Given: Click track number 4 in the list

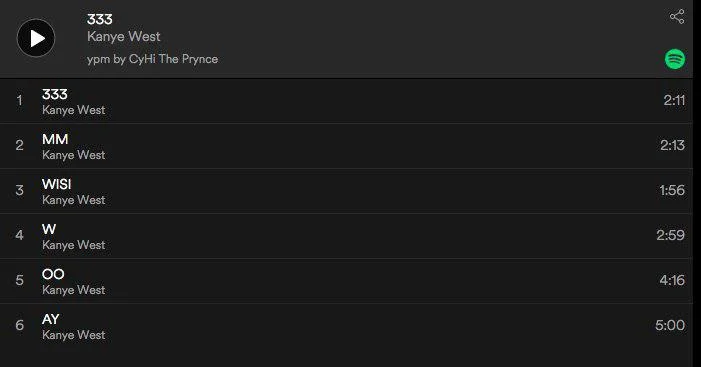Looking at the screenshot, I should click(19, 235).
